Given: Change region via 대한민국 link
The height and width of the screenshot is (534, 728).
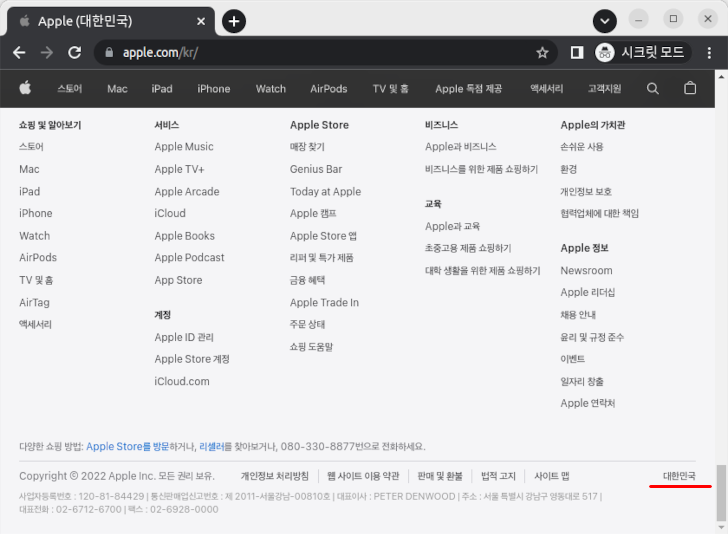Looking at the screenshot, I should coord(679,476).
